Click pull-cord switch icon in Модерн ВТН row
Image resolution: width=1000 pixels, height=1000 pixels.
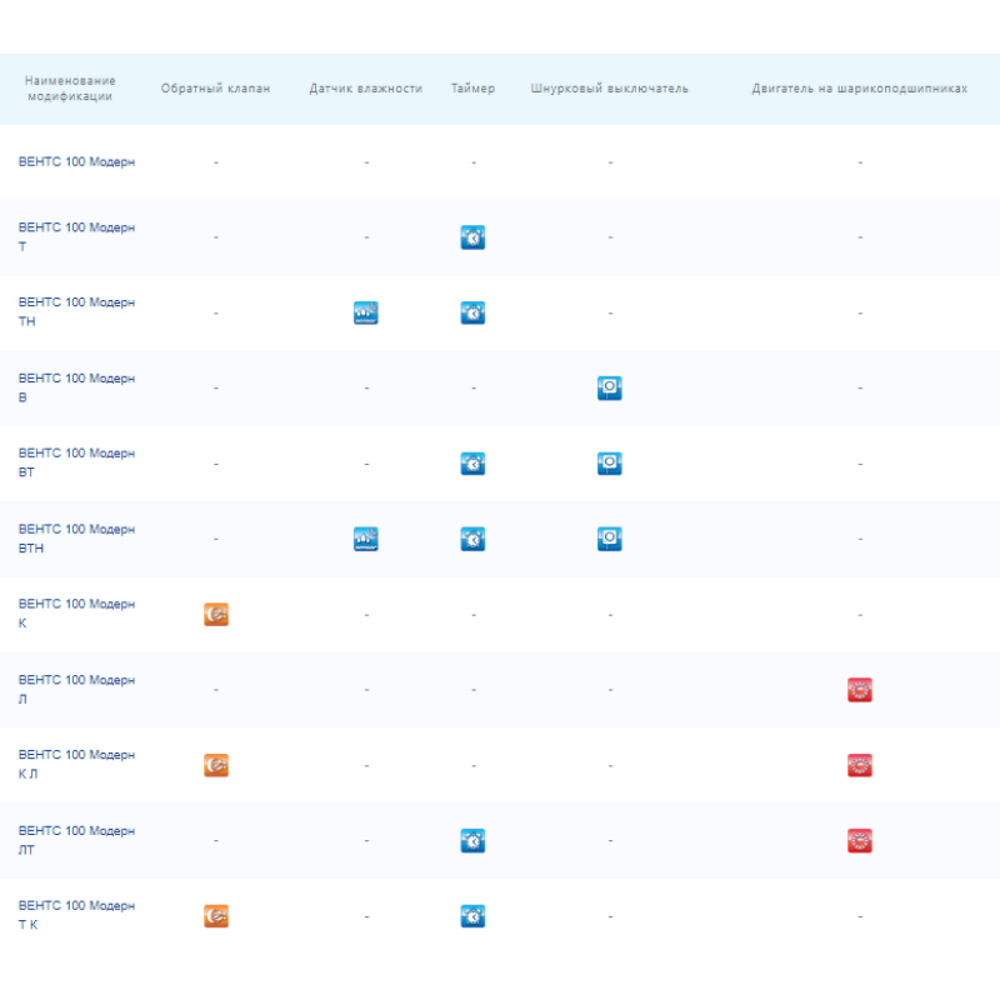click(x=610, y=539)
